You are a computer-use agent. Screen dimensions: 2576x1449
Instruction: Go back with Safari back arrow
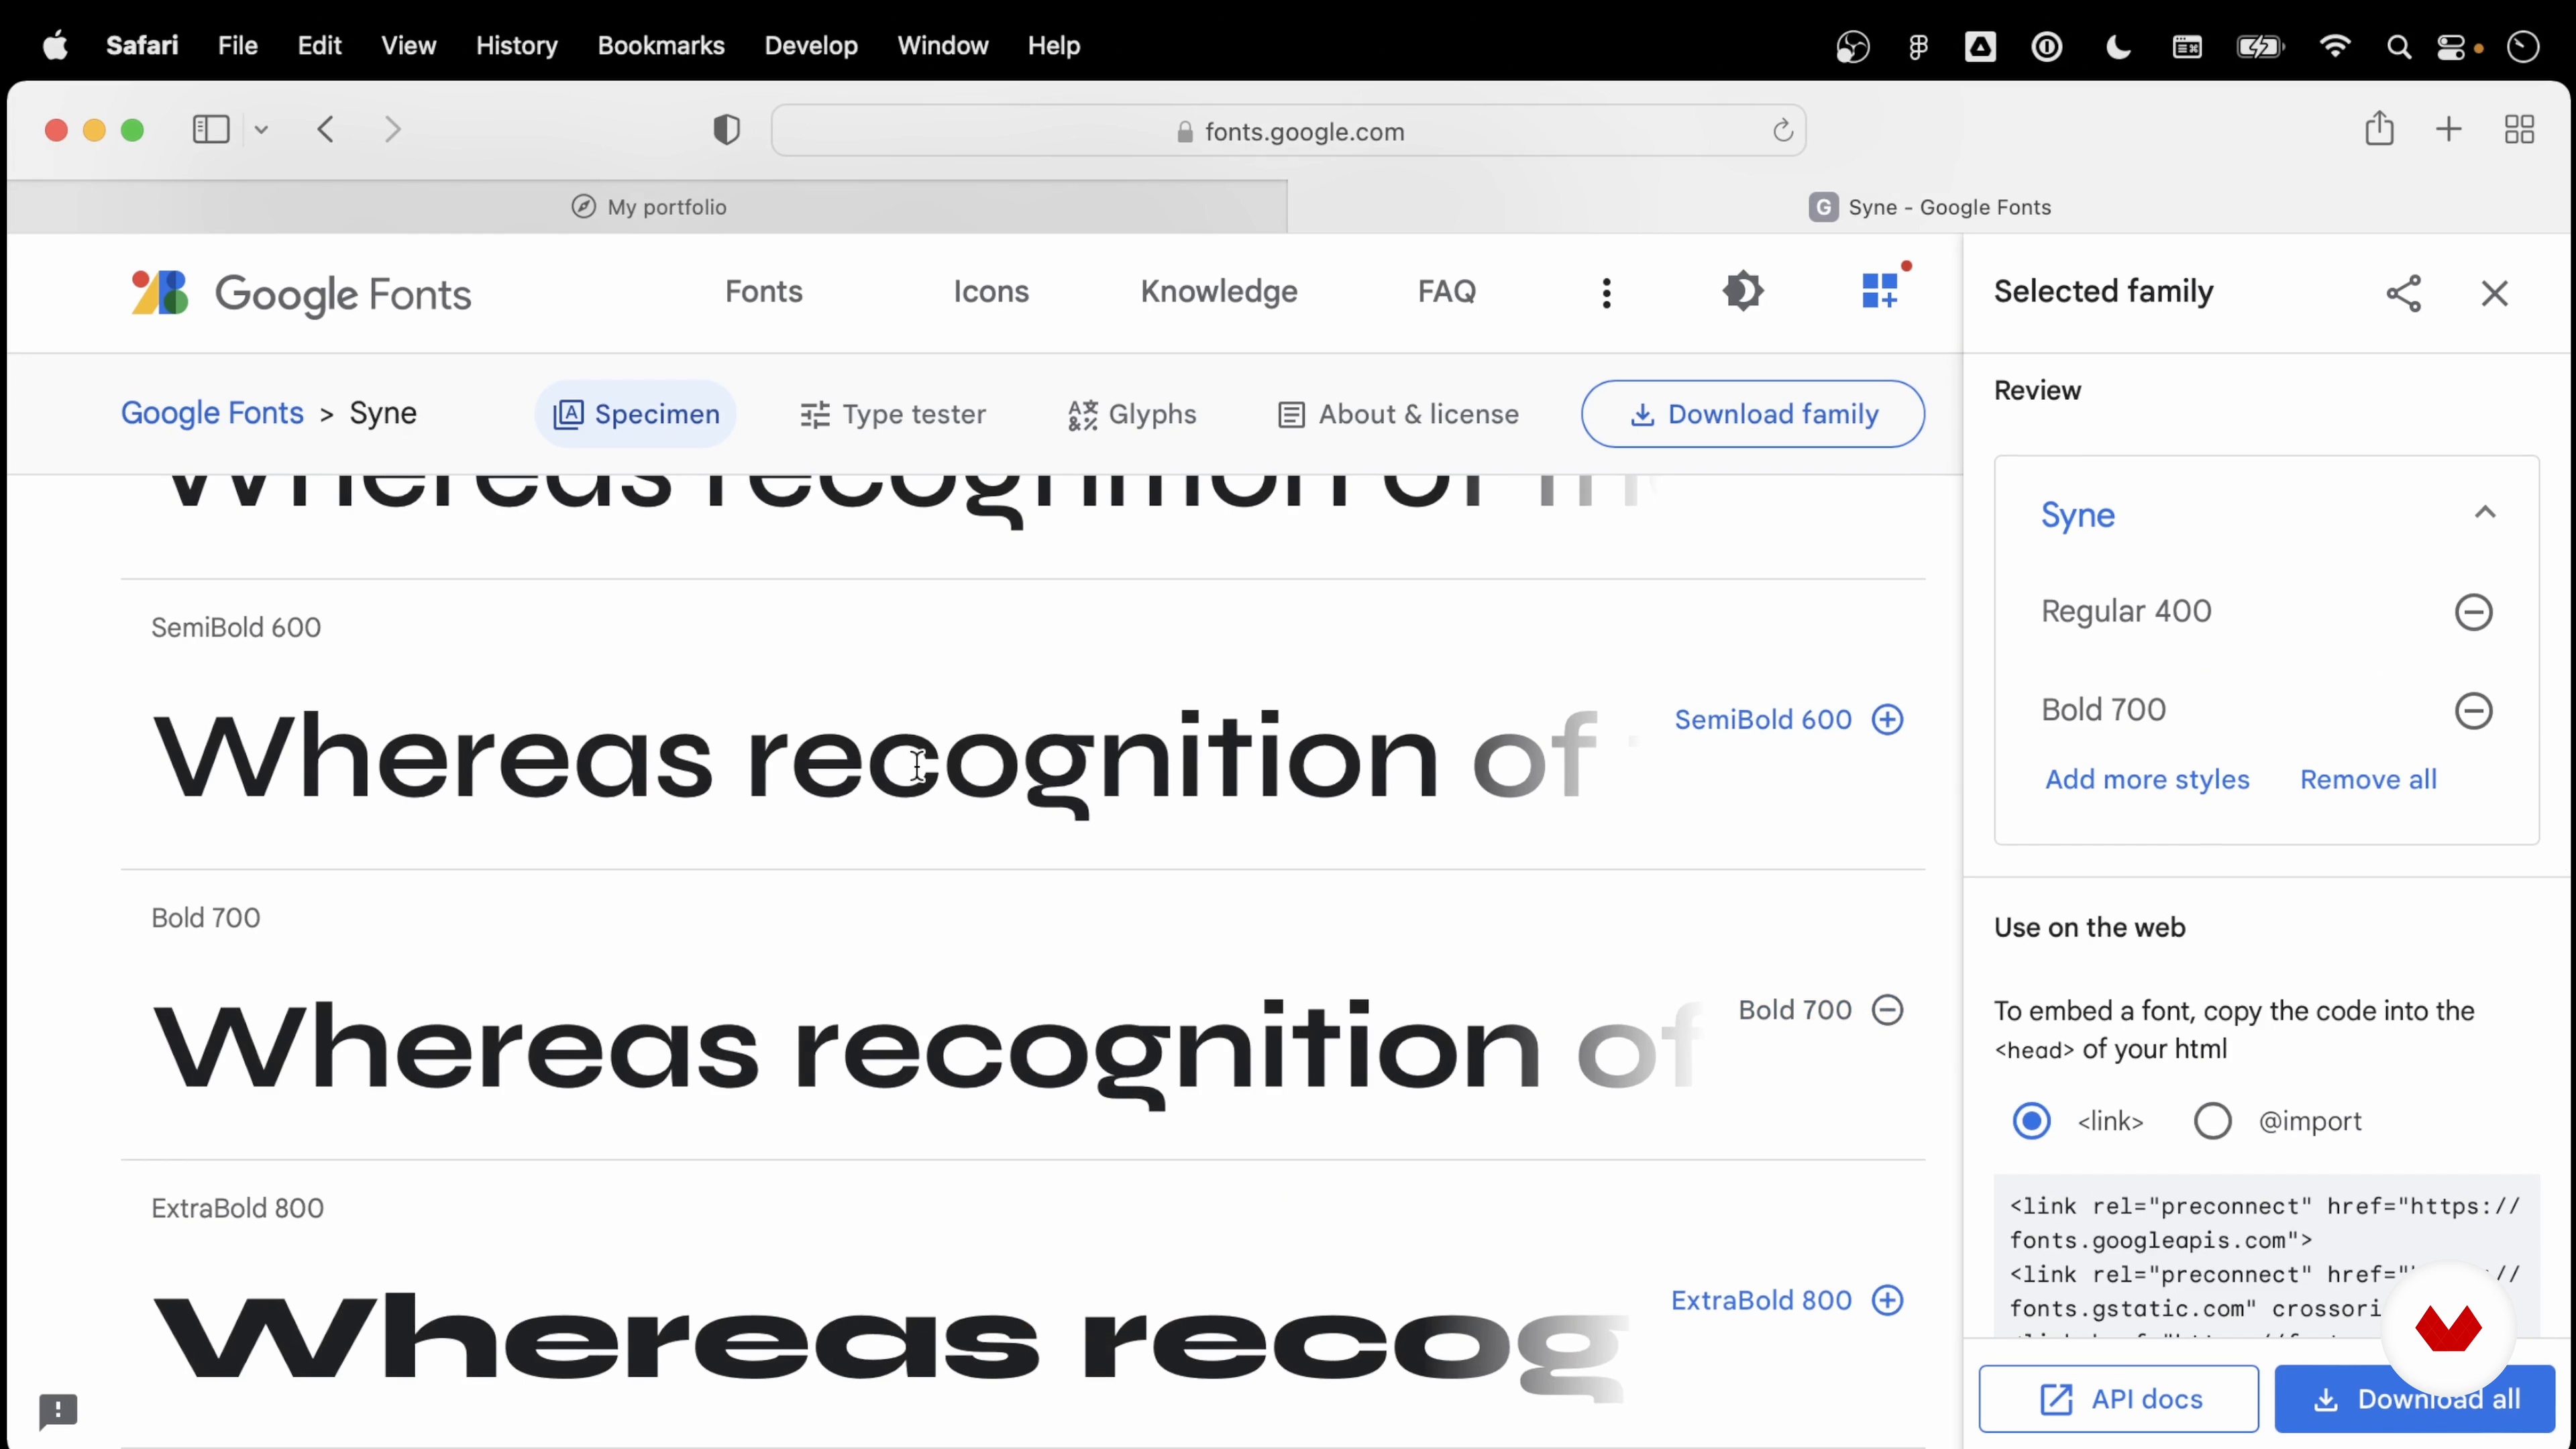coord(325,130)
